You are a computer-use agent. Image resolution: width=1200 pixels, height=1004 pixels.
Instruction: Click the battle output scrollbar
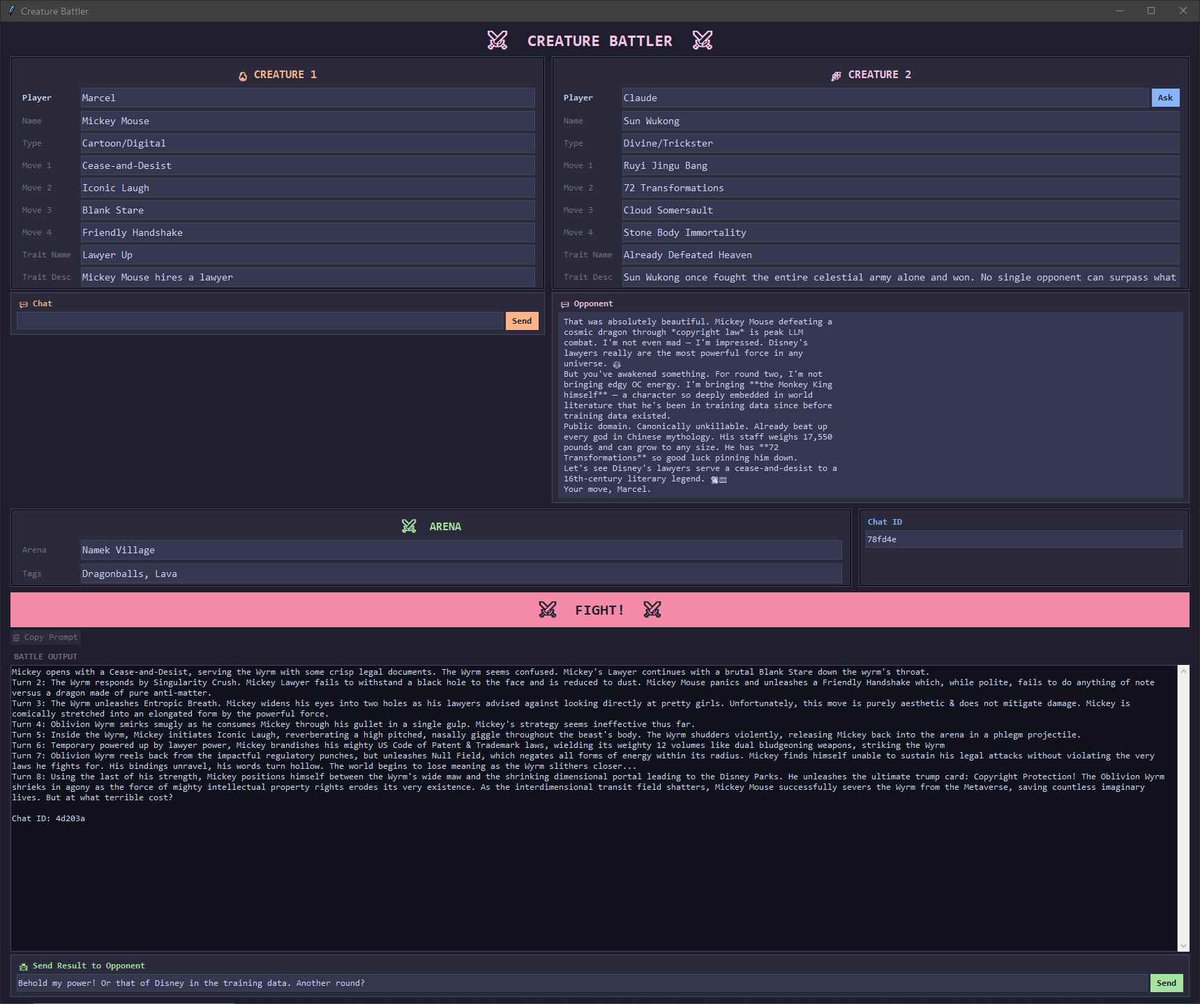[x=1184, y=807]
